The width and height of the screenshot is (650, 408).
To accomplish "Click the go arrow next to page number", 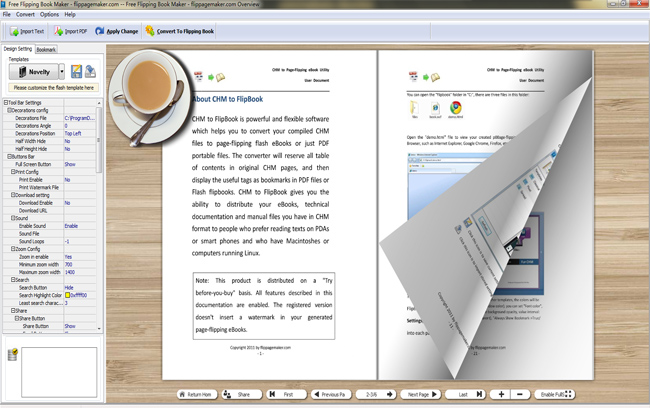I will pos(390,394).
